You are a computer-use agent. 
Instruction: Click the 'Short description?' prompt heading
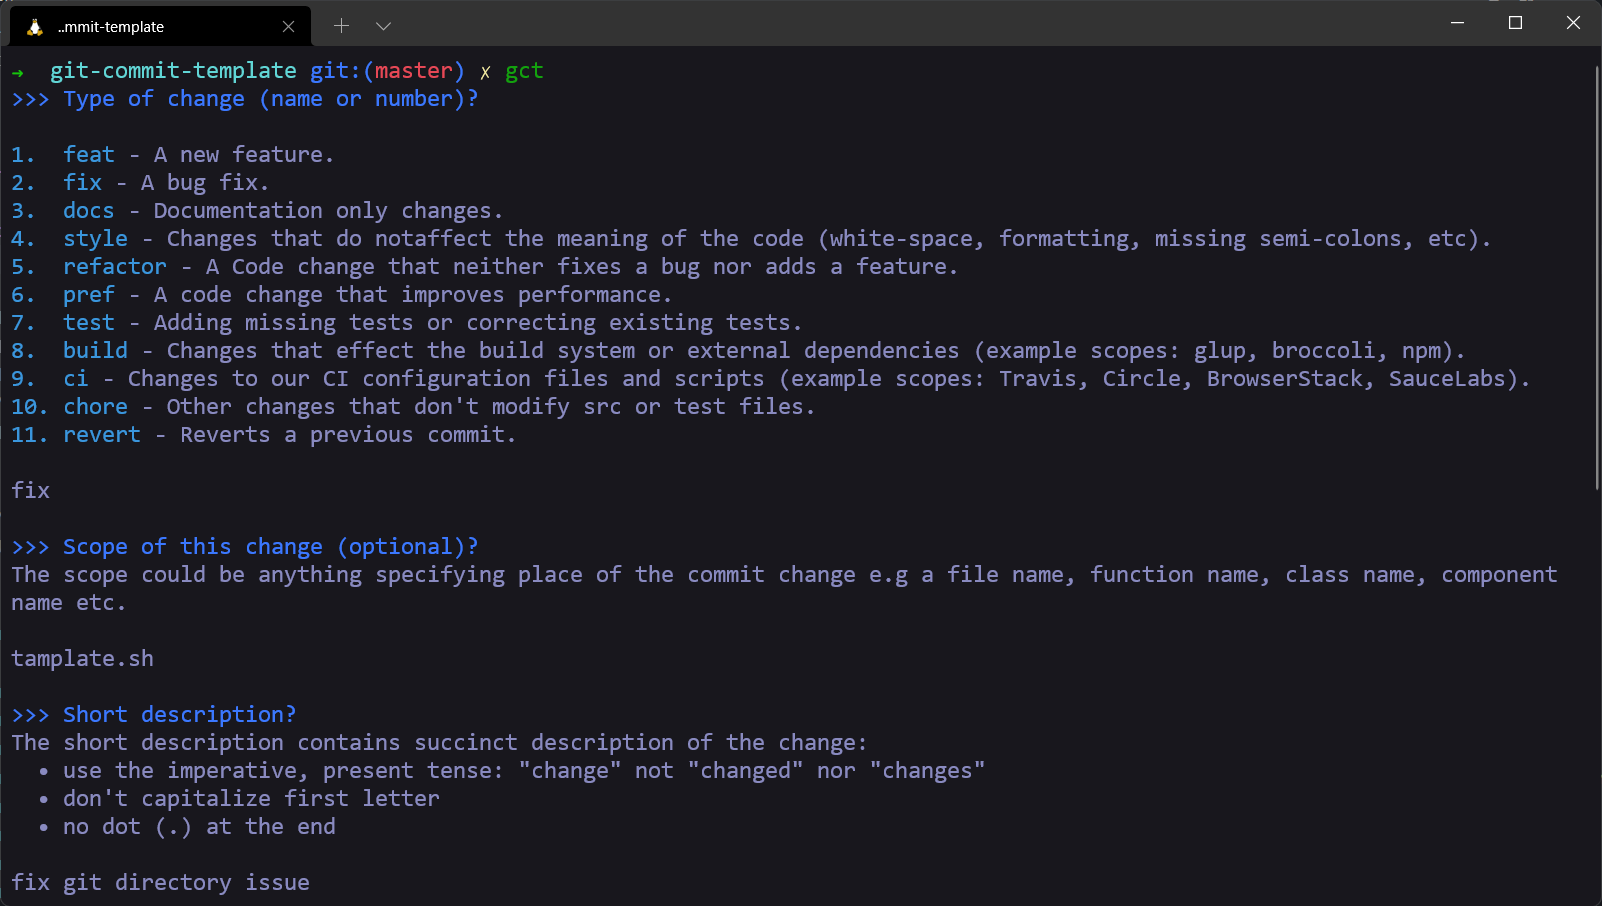[179, 715]
